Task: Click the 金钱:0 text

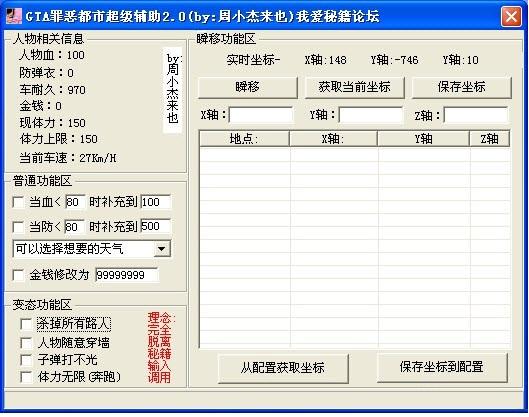Action: click(40, 106)
